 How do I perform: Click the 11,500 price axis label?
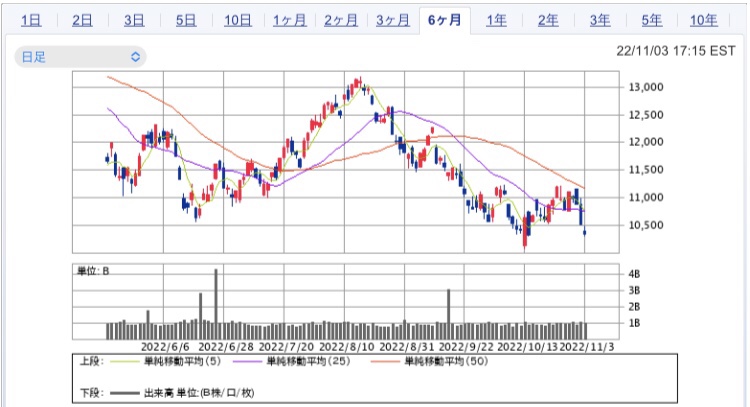tap(646, 170)
